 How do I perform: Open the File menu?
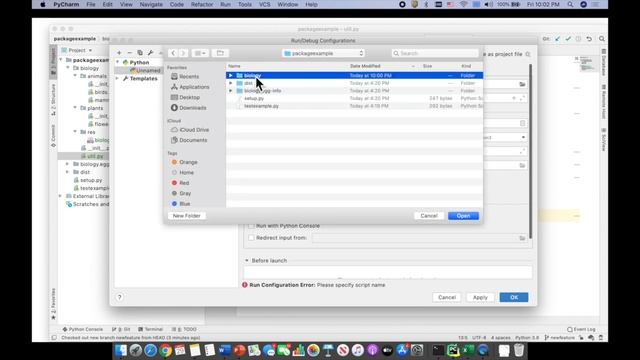pyautogui.click(x=91, y=4)
